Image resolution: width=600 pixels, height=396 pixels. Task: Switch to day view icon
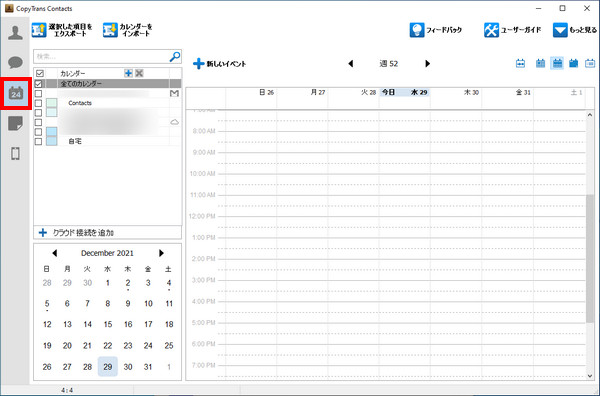coord(540,63)
